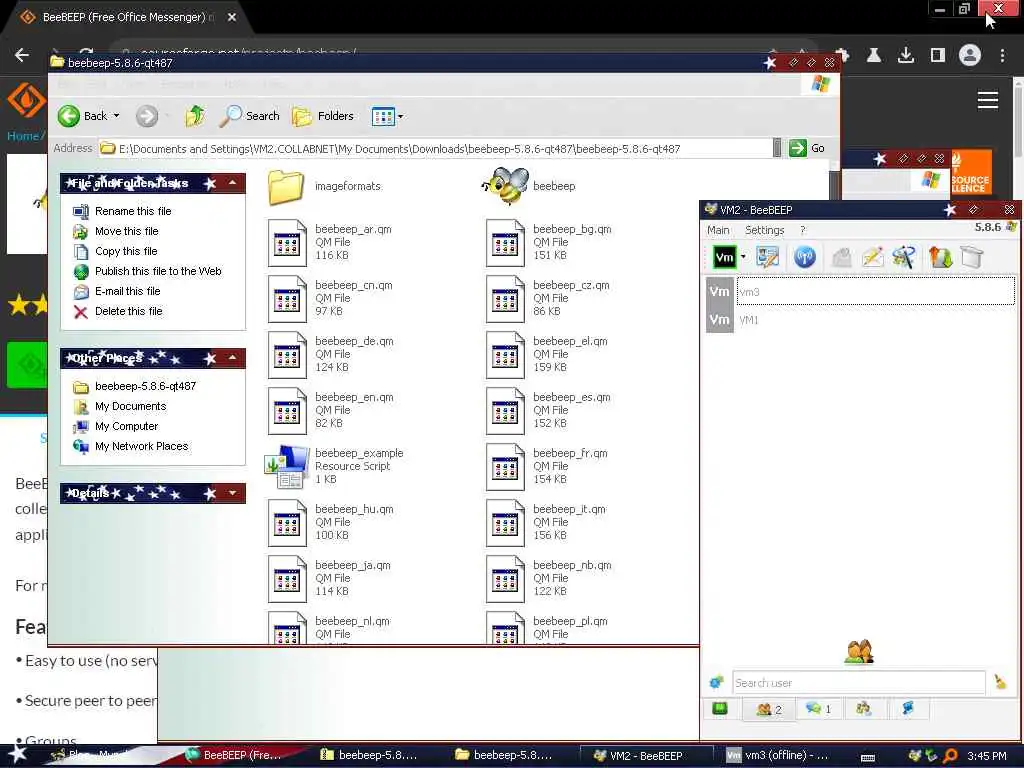
Task: Click the broom clear-search icon
Action: [1000, 682]
